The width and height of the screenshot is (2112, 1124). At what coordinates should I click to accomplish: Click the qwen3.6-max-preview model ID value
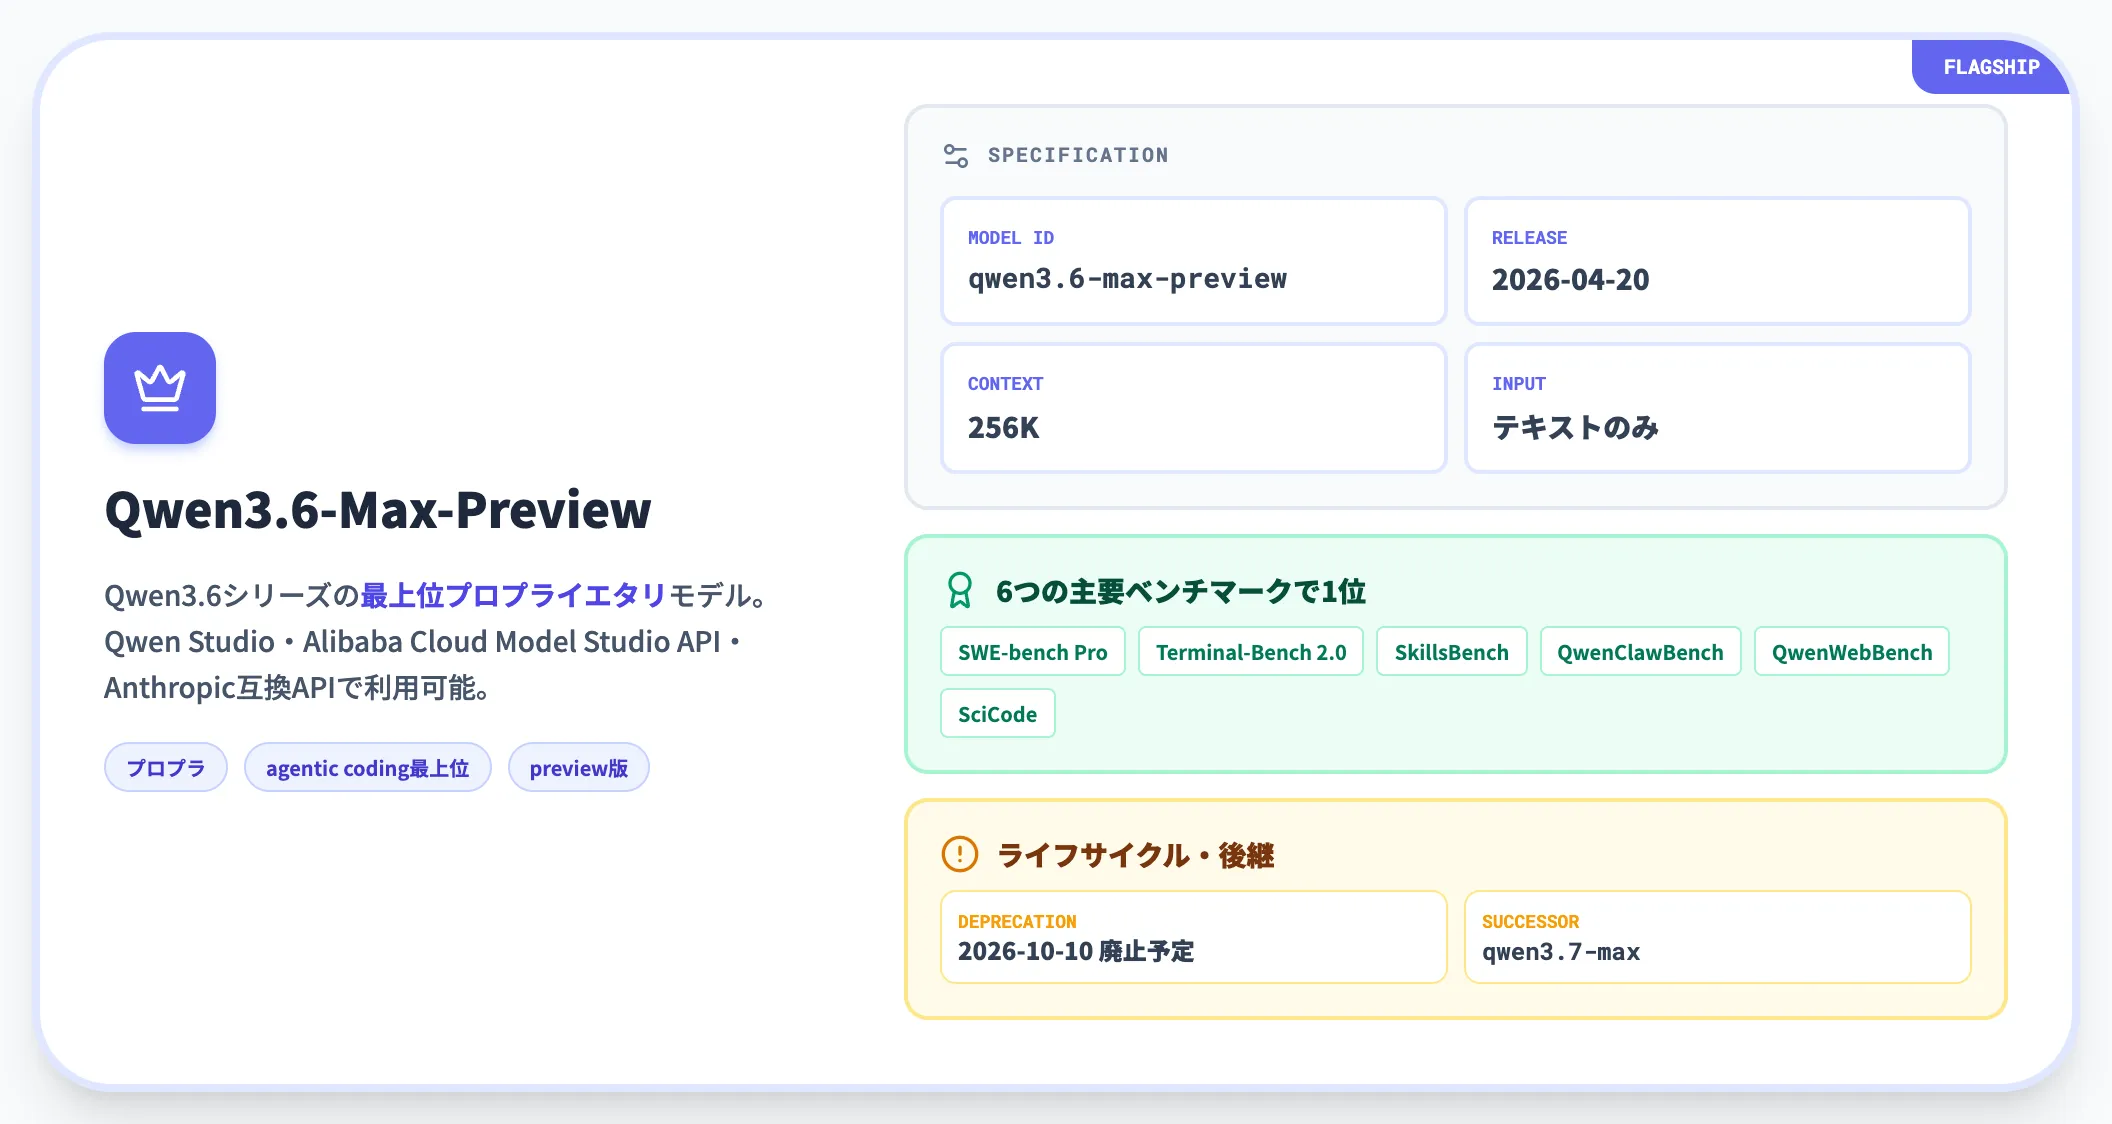pos(1127,279)
